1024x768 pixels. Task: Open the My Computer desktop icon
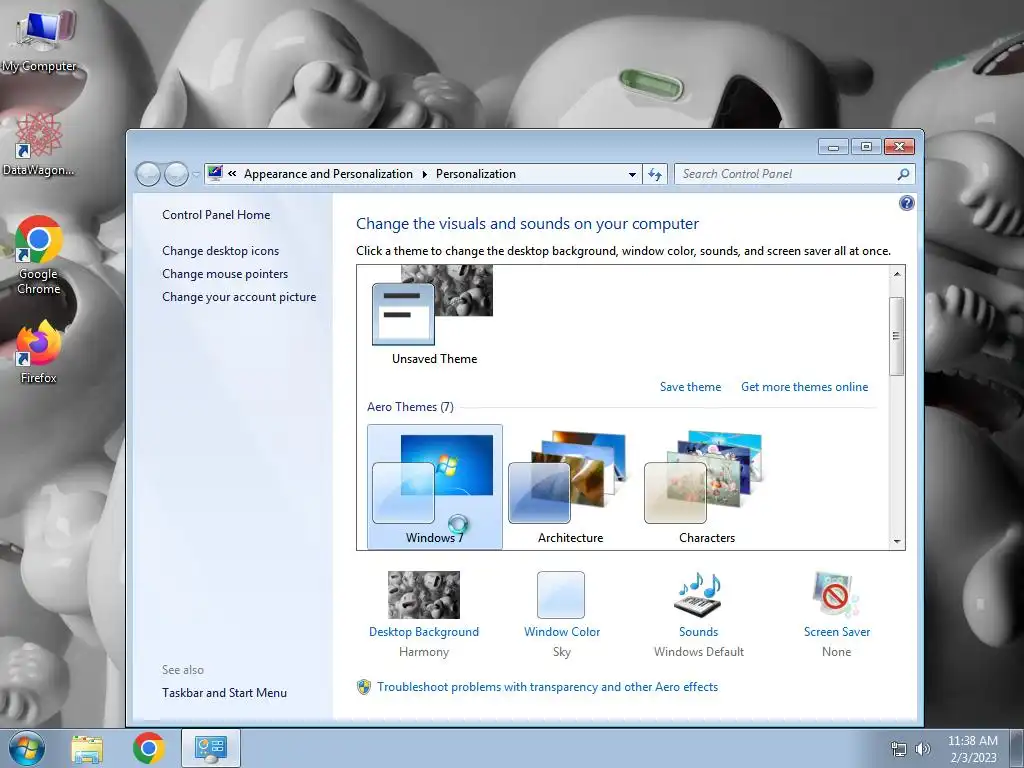click(x=39, y=39)
